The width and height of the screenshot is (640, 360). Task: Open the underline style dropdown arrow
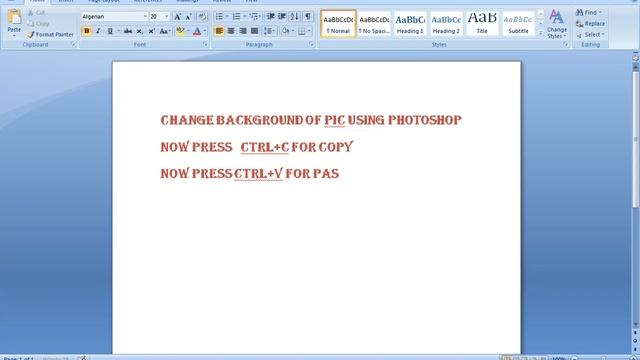pyautogui.click(x=118, y=31)
